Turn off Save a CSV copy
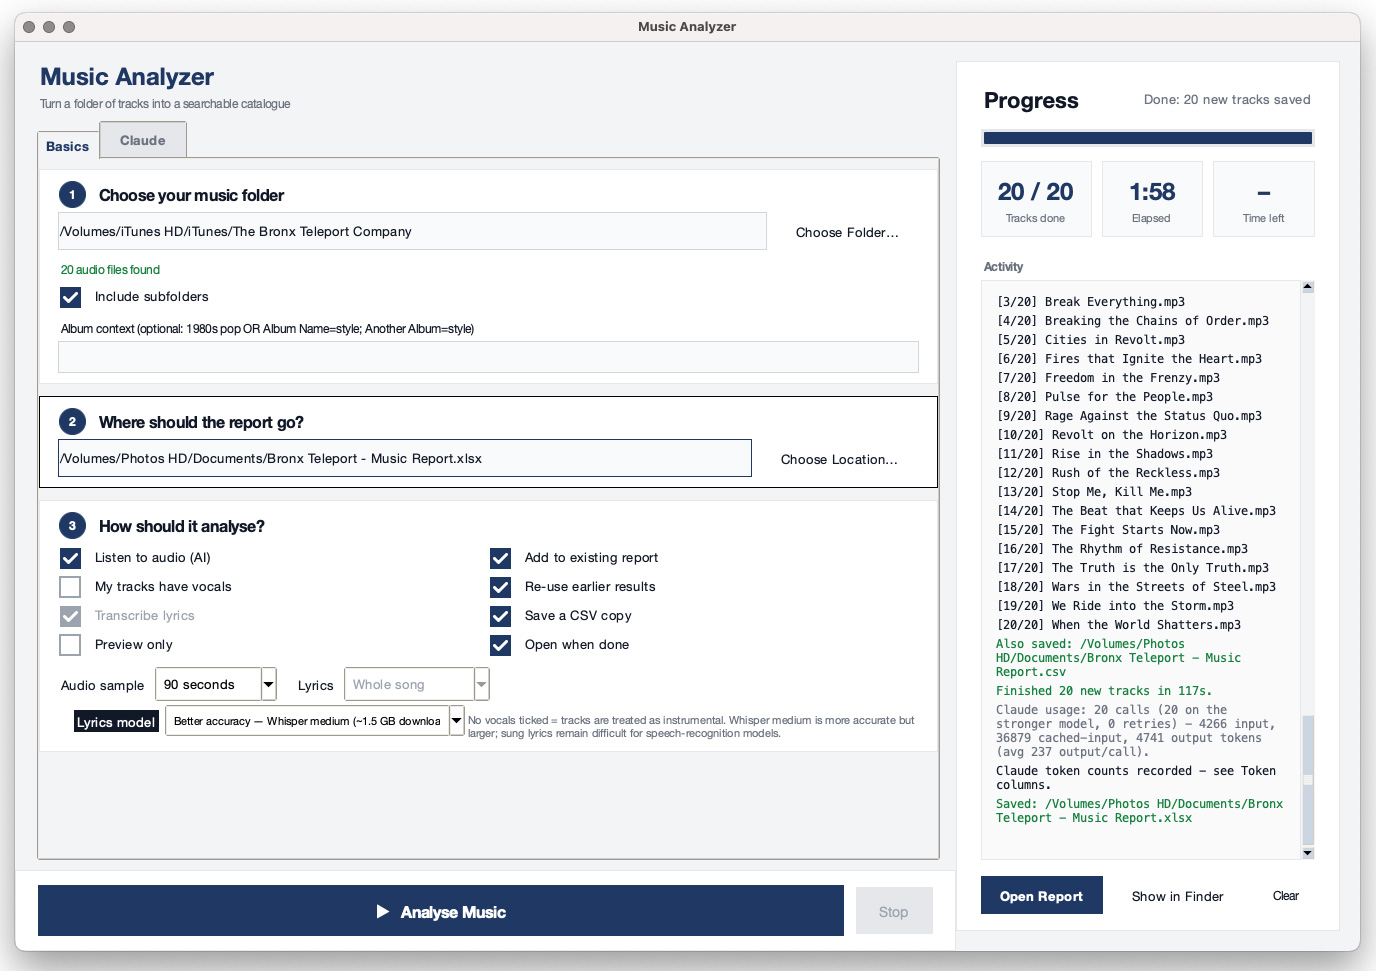Viewport: 1376px width, 971px height. click(x=500, y=616)
